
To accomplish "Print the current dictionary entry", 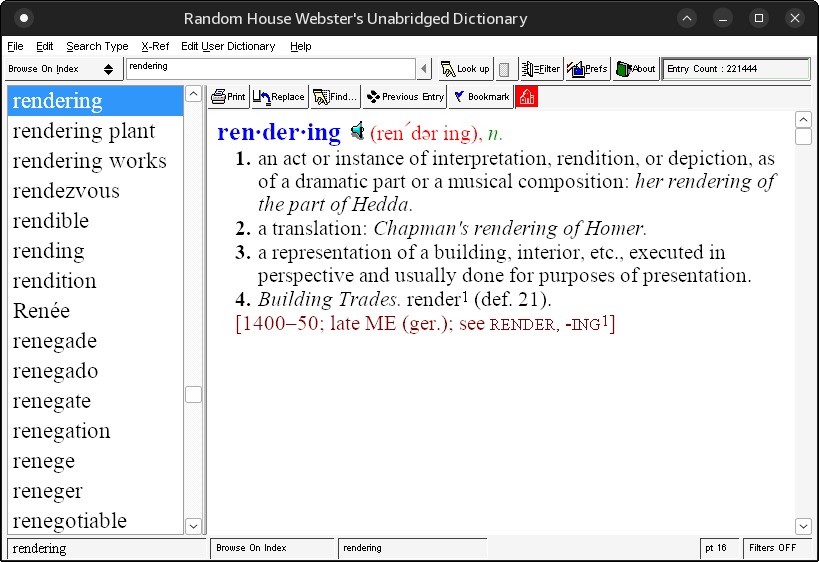I will (x=228, y=97).
